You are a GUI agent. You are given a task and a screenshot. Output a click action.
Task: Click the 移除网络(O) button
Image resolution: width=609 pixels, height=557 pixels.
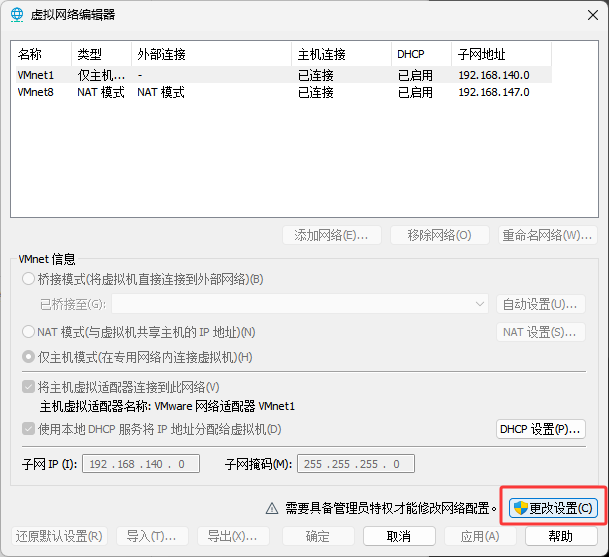pos(439,235)
